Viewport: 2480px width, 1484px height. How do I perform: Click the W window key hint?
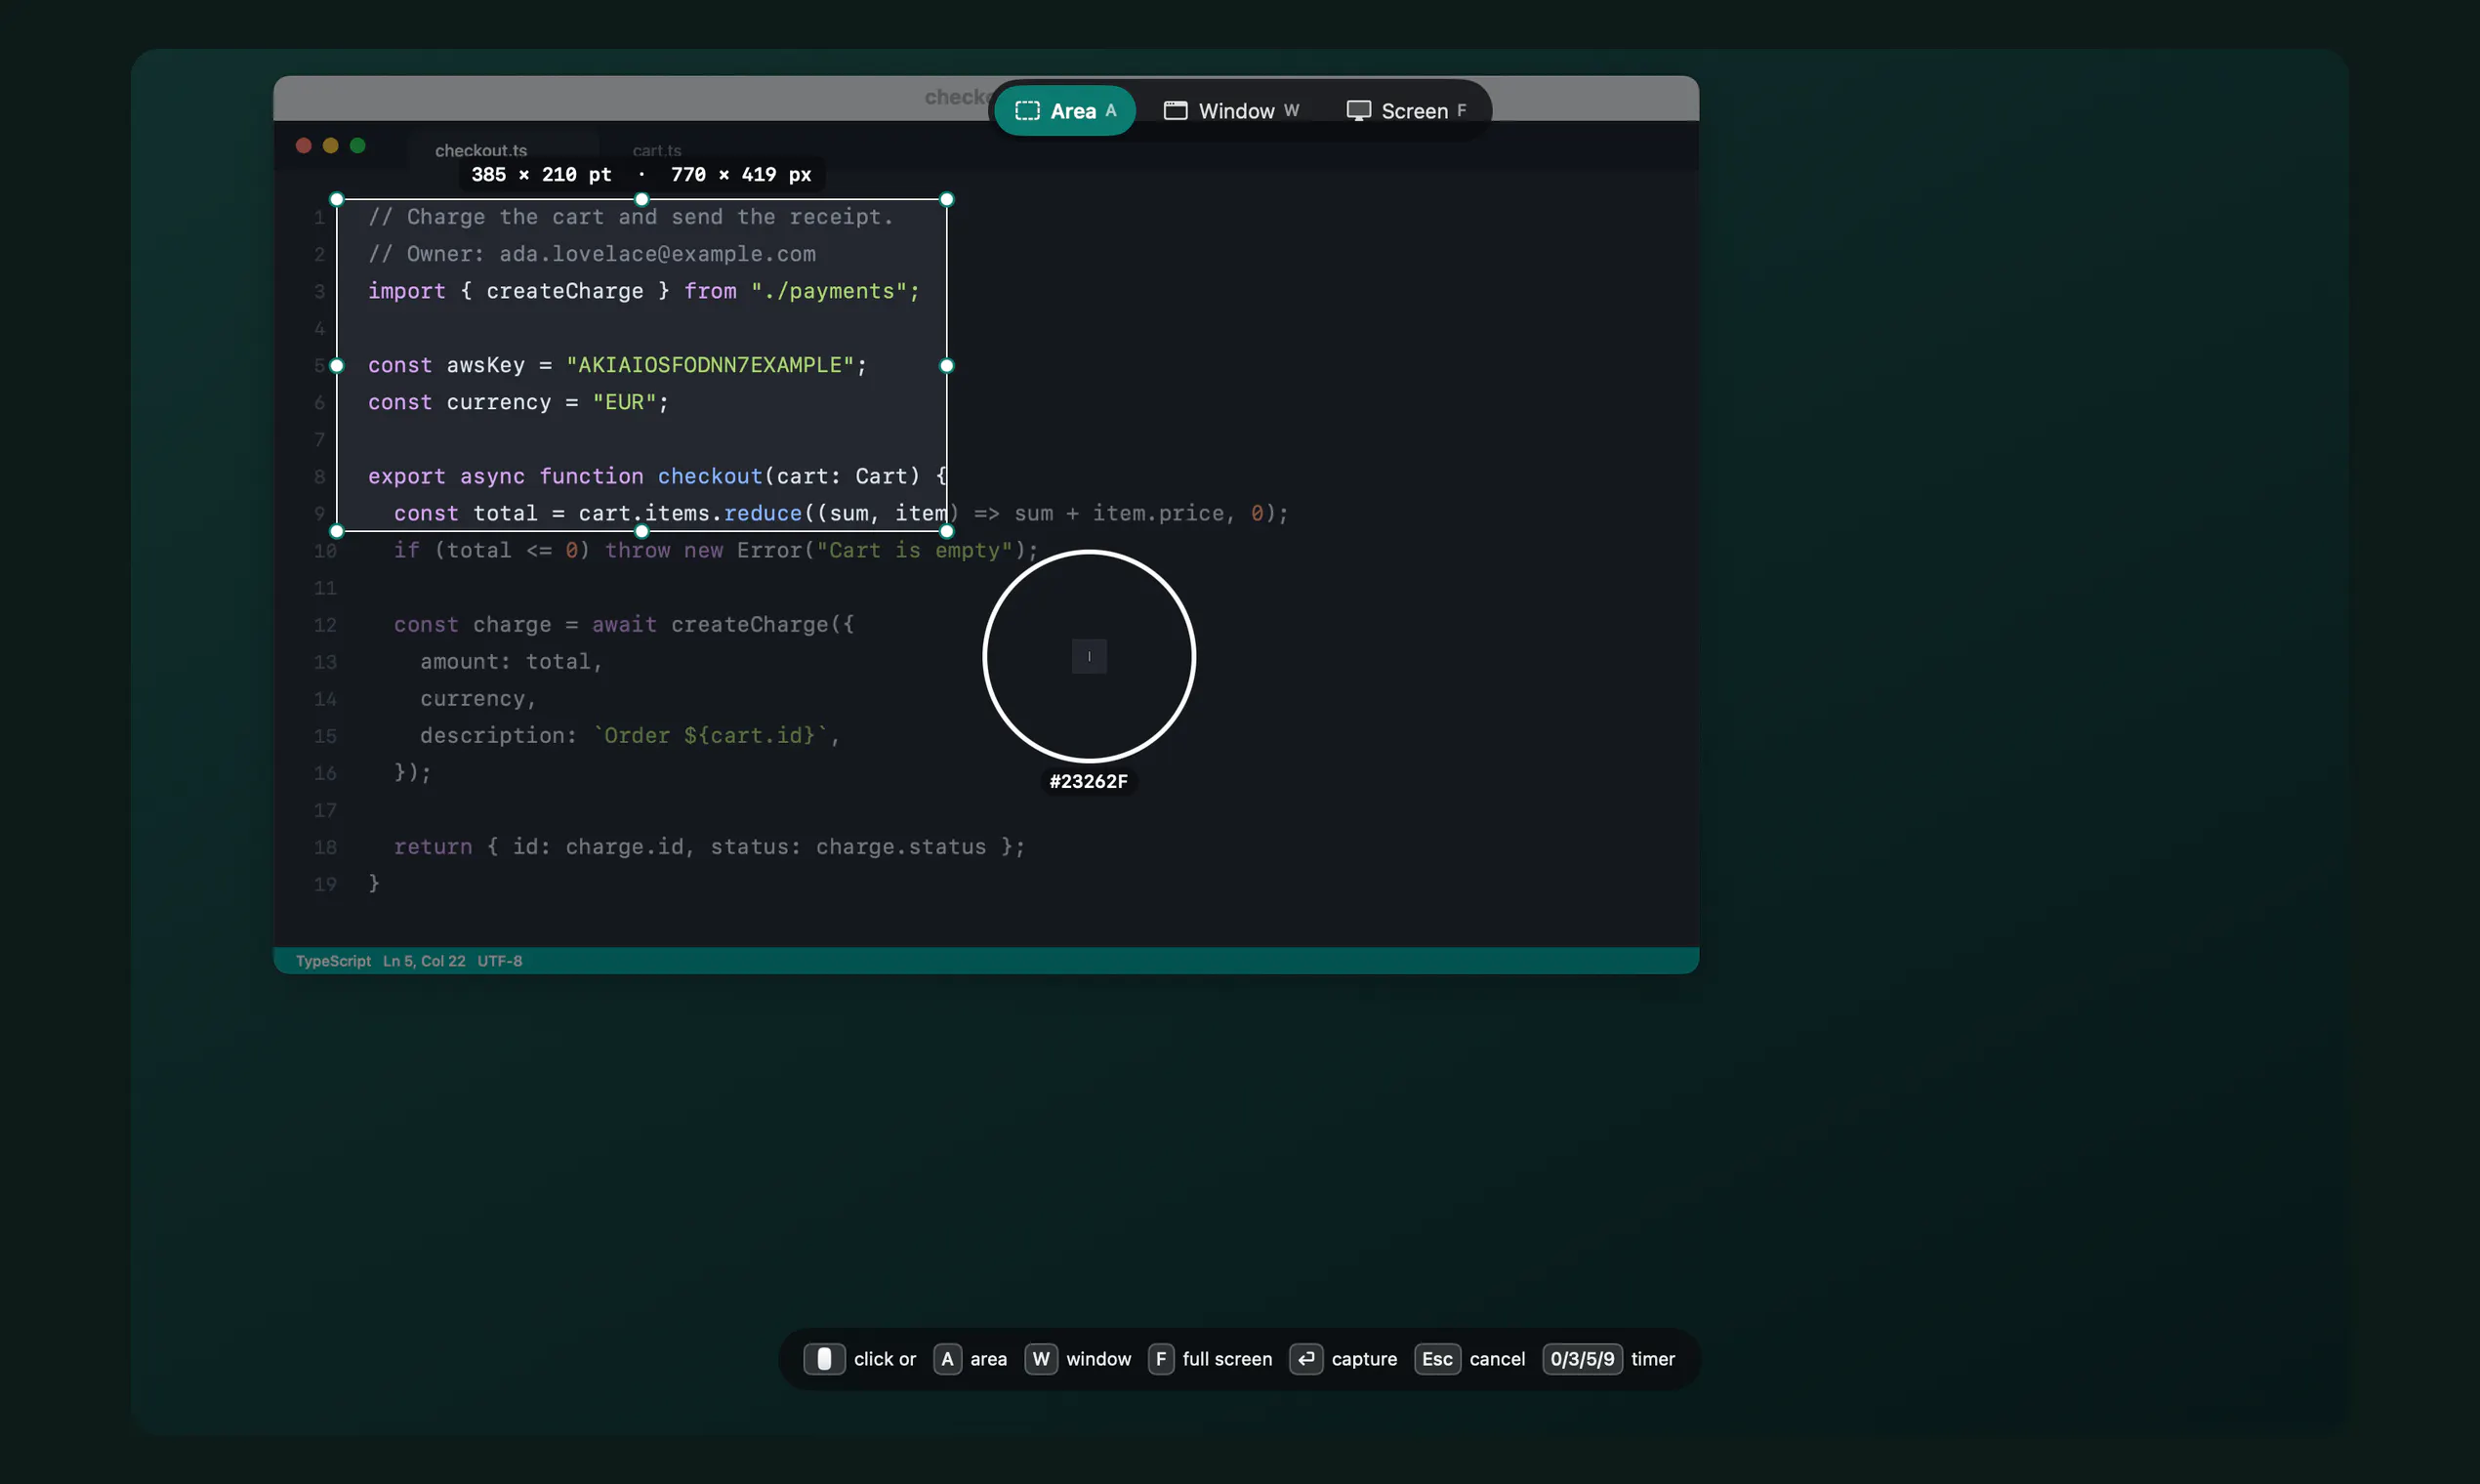pyautogui.click(x=1041, y=1359)
